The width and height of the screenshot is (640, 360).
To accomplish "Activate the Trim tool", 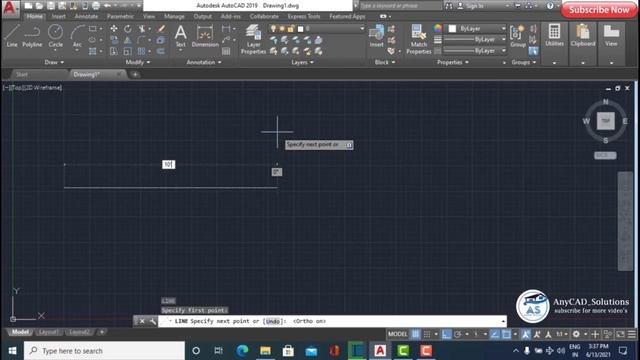I will pyautogui.click(x=142, y=29).
